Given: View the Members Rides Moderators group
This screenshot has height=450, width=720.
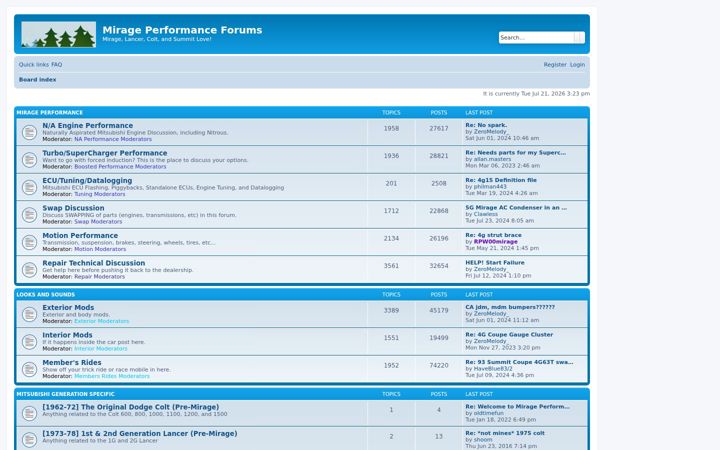Looking at the screenshot, I should coord(112,377).
